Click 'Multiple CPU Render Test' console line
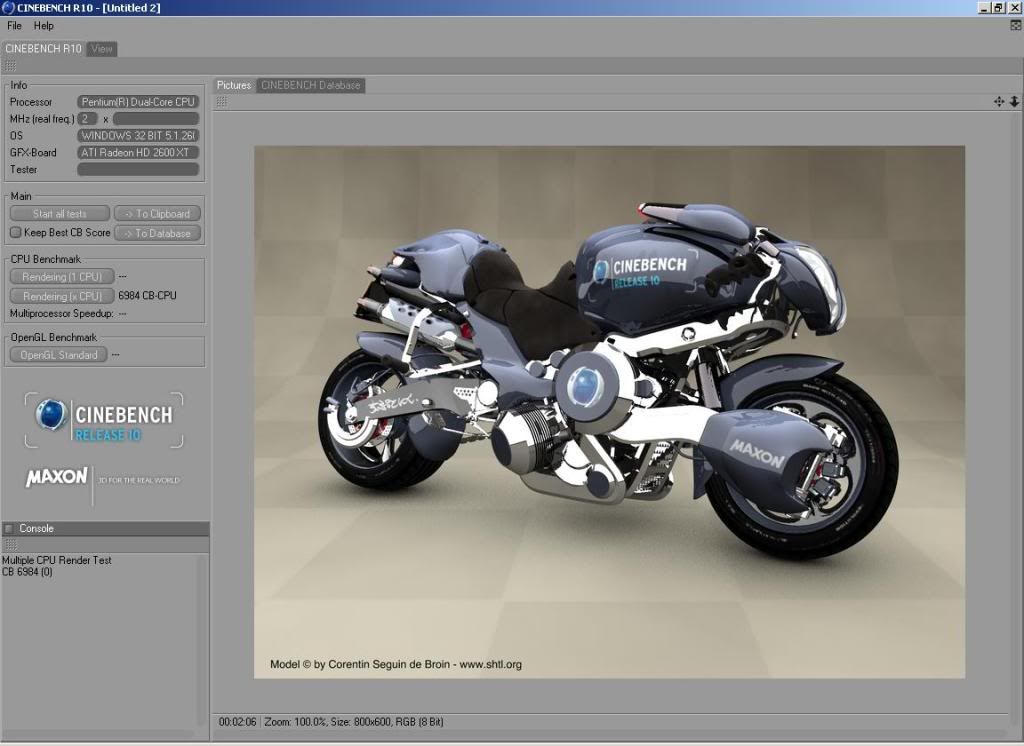The image size is (1024, 746). [57, 560]
